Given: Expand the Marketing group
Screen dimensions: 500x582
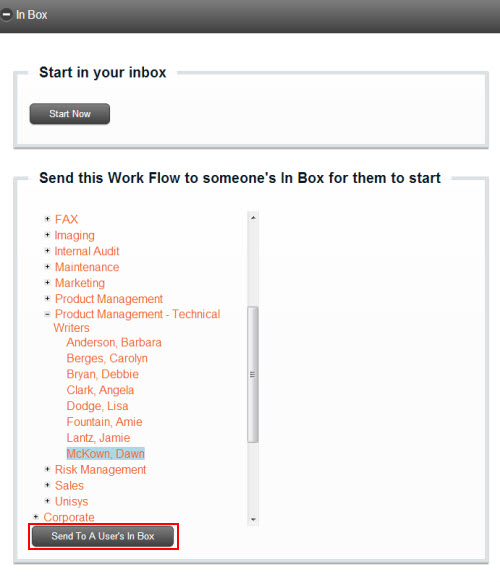Looking at the screenshot, I should (x=47, y=283).
